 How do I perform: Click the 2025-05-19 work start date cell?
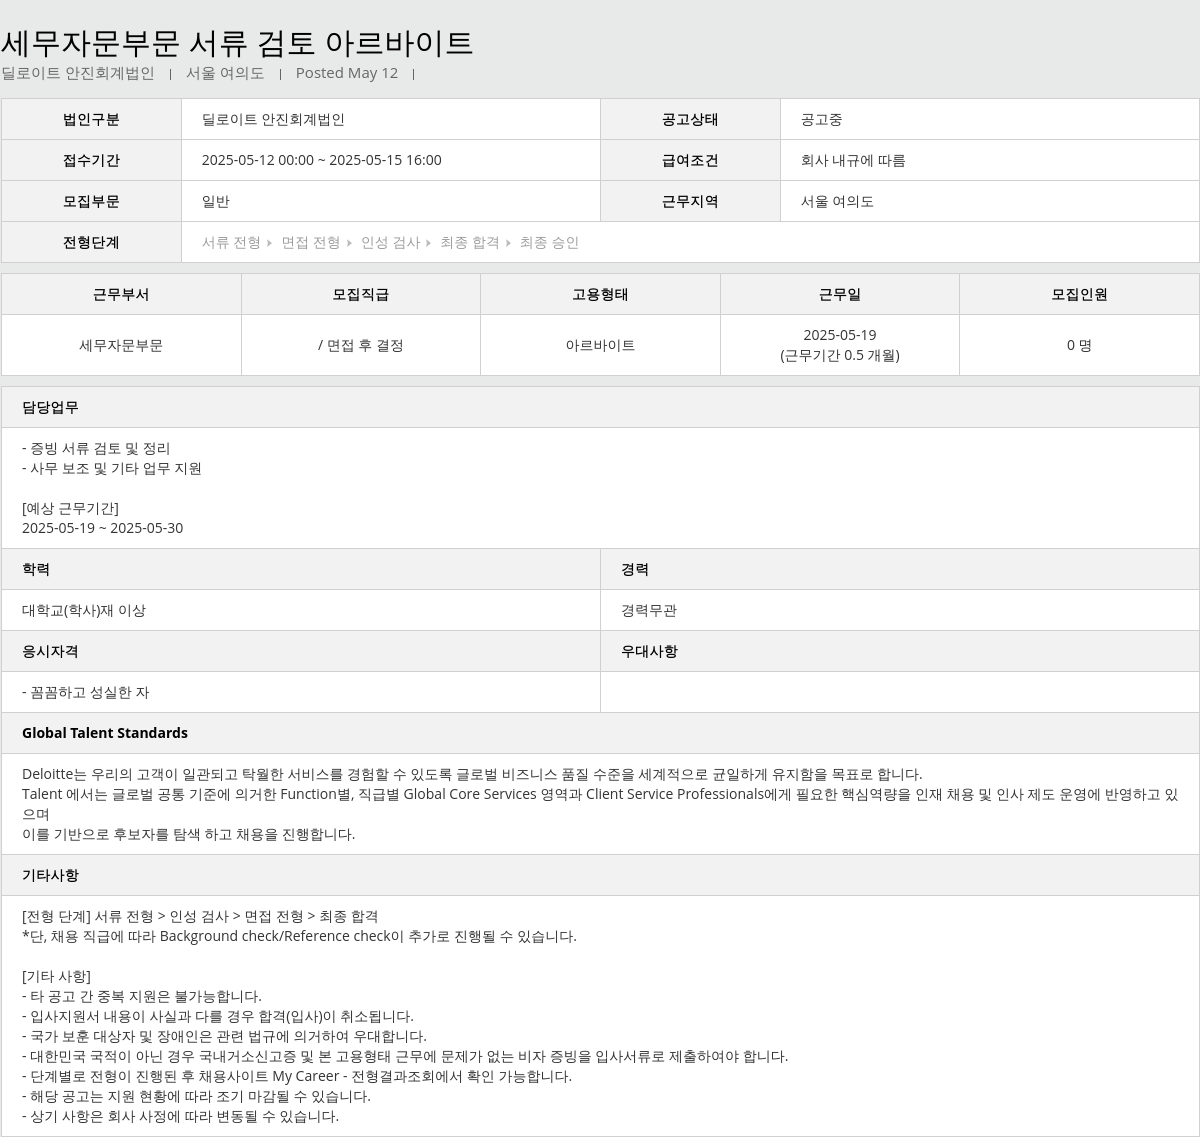tap(840, 345)
